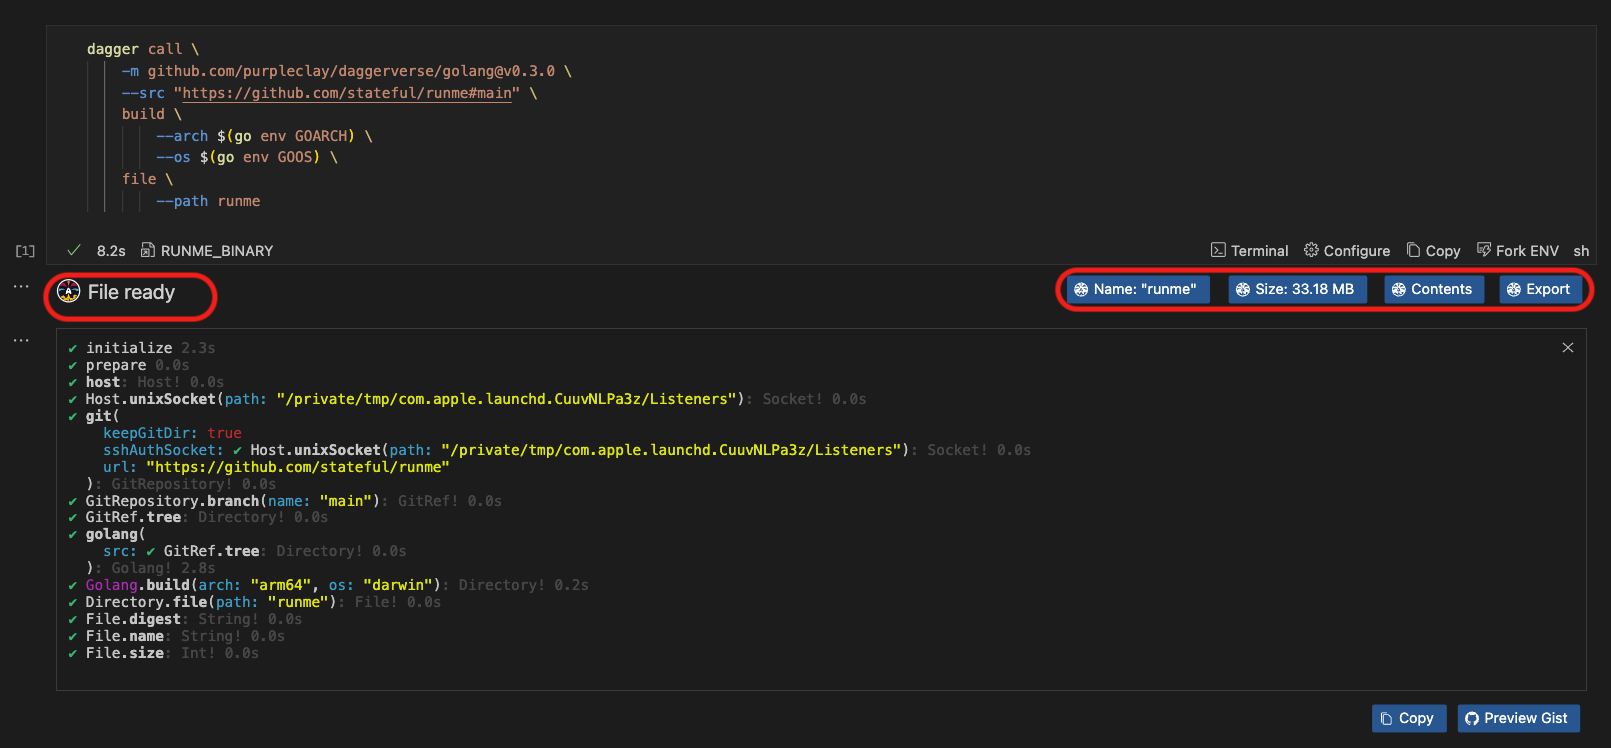
Task: Click the Golang.build log entry
Action: pos(328,585)
